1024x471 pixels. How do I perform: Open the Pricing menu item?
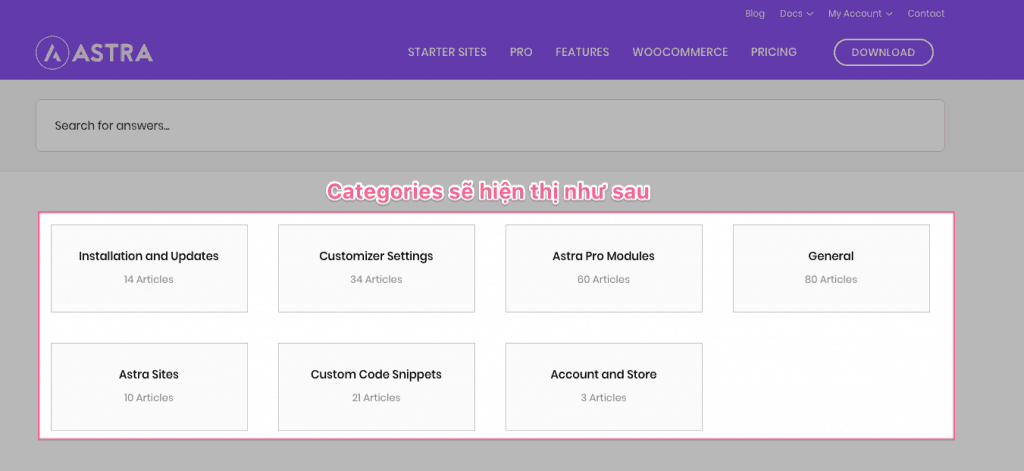(x=773, y=52)
